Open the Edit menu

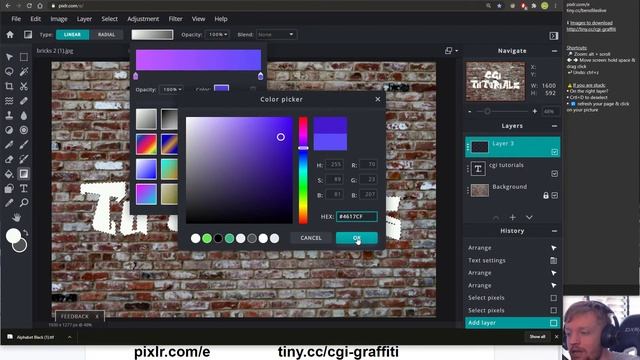click(36, 19)
